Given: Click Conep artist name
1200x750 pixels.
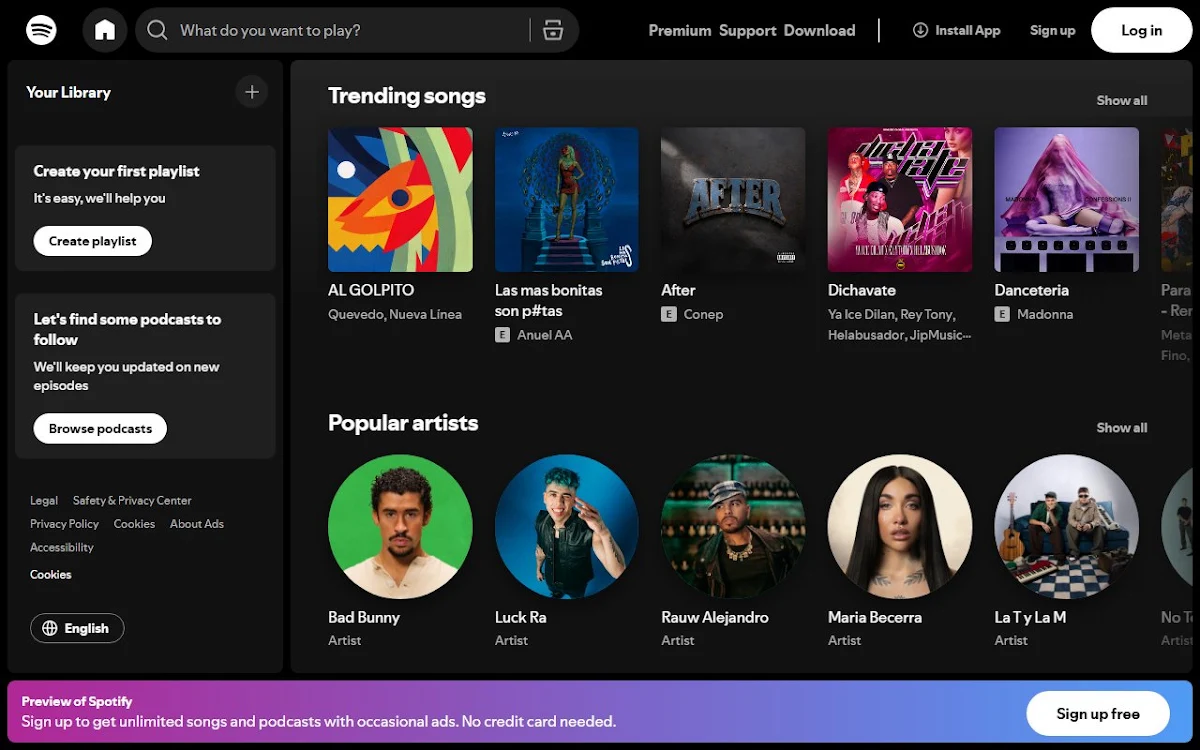Looking at the screenshot, I should [703, 314].
